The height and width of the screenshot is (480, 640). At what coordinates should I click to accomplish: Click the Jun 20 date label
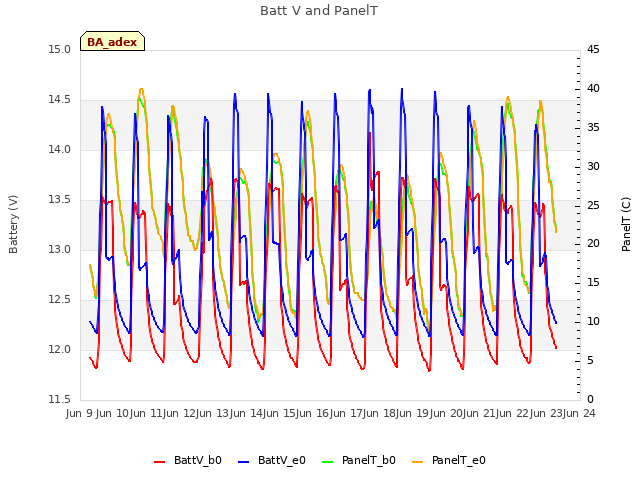click(x=446, y=414)
